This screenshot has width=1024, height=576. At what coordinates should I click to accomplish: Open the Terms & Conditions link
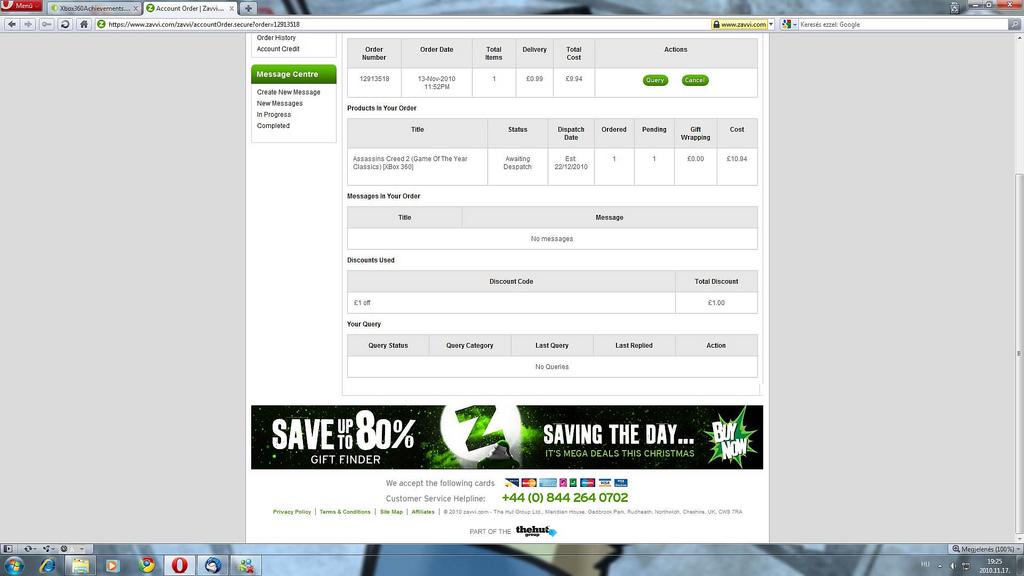tap(345, 512)
